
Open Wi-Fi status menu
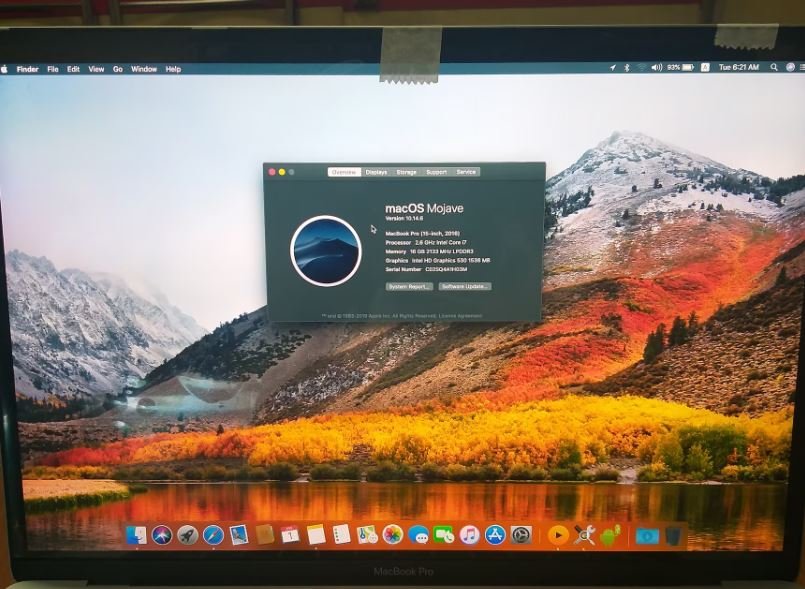[641, 67]
